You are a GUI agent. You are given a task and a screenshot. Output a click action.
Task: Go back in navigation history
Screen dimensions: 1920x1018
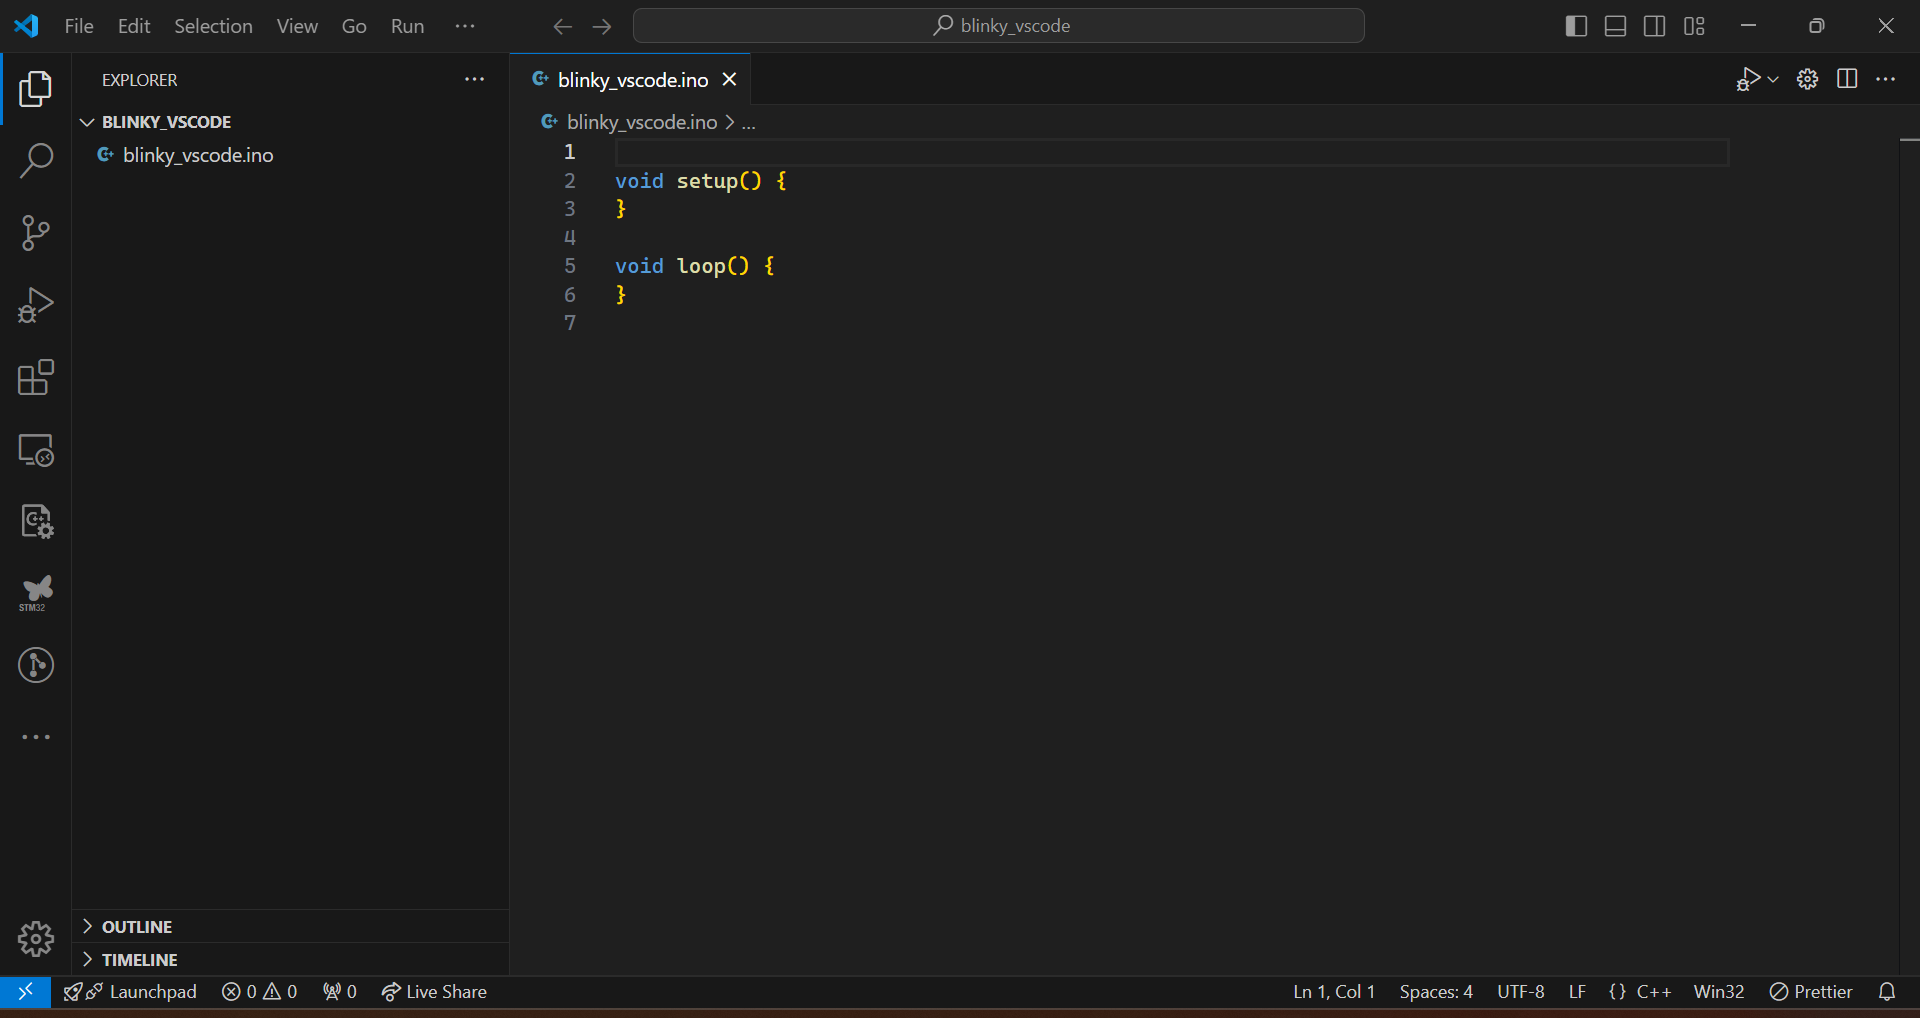(563, 26)
